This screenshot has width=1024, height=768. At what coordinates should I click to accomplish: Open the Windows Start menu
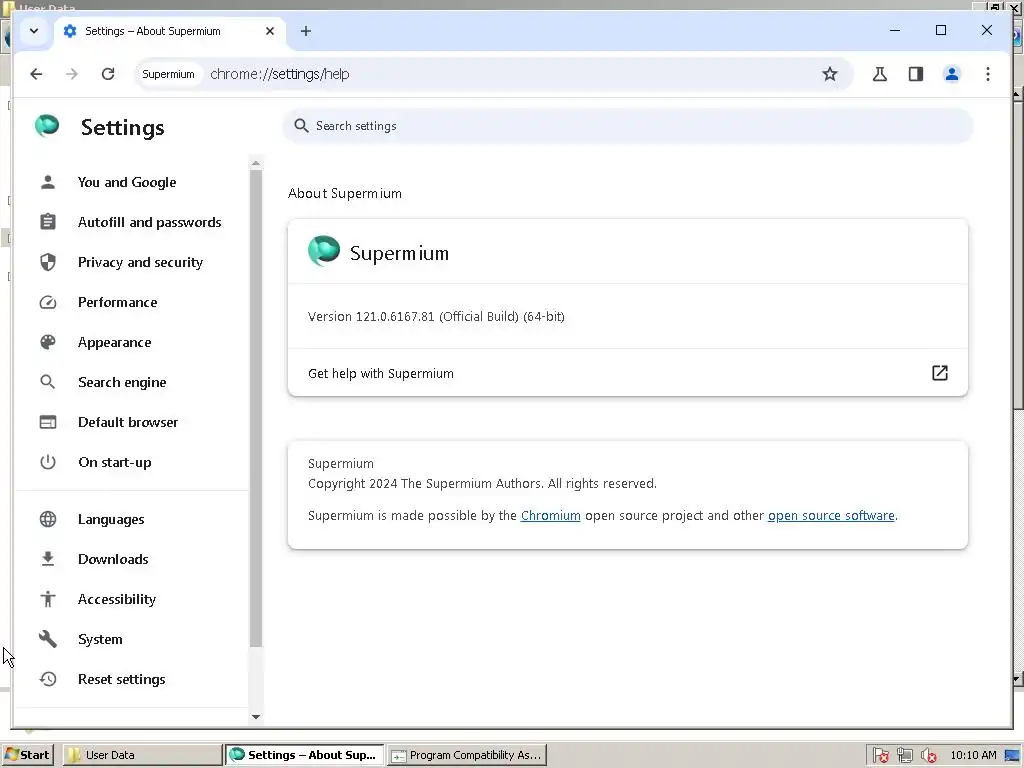[x=27, y=755]
